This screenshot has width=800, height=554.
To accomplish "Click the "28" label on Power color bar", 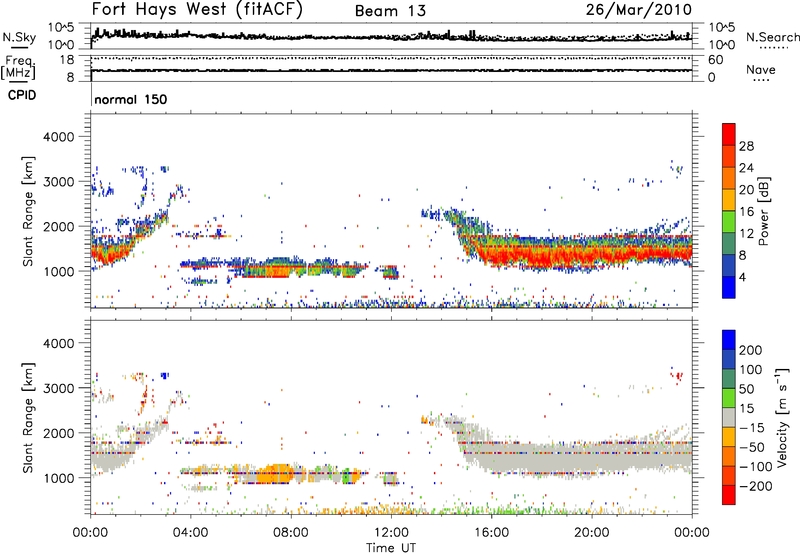I will click(746, 146).
